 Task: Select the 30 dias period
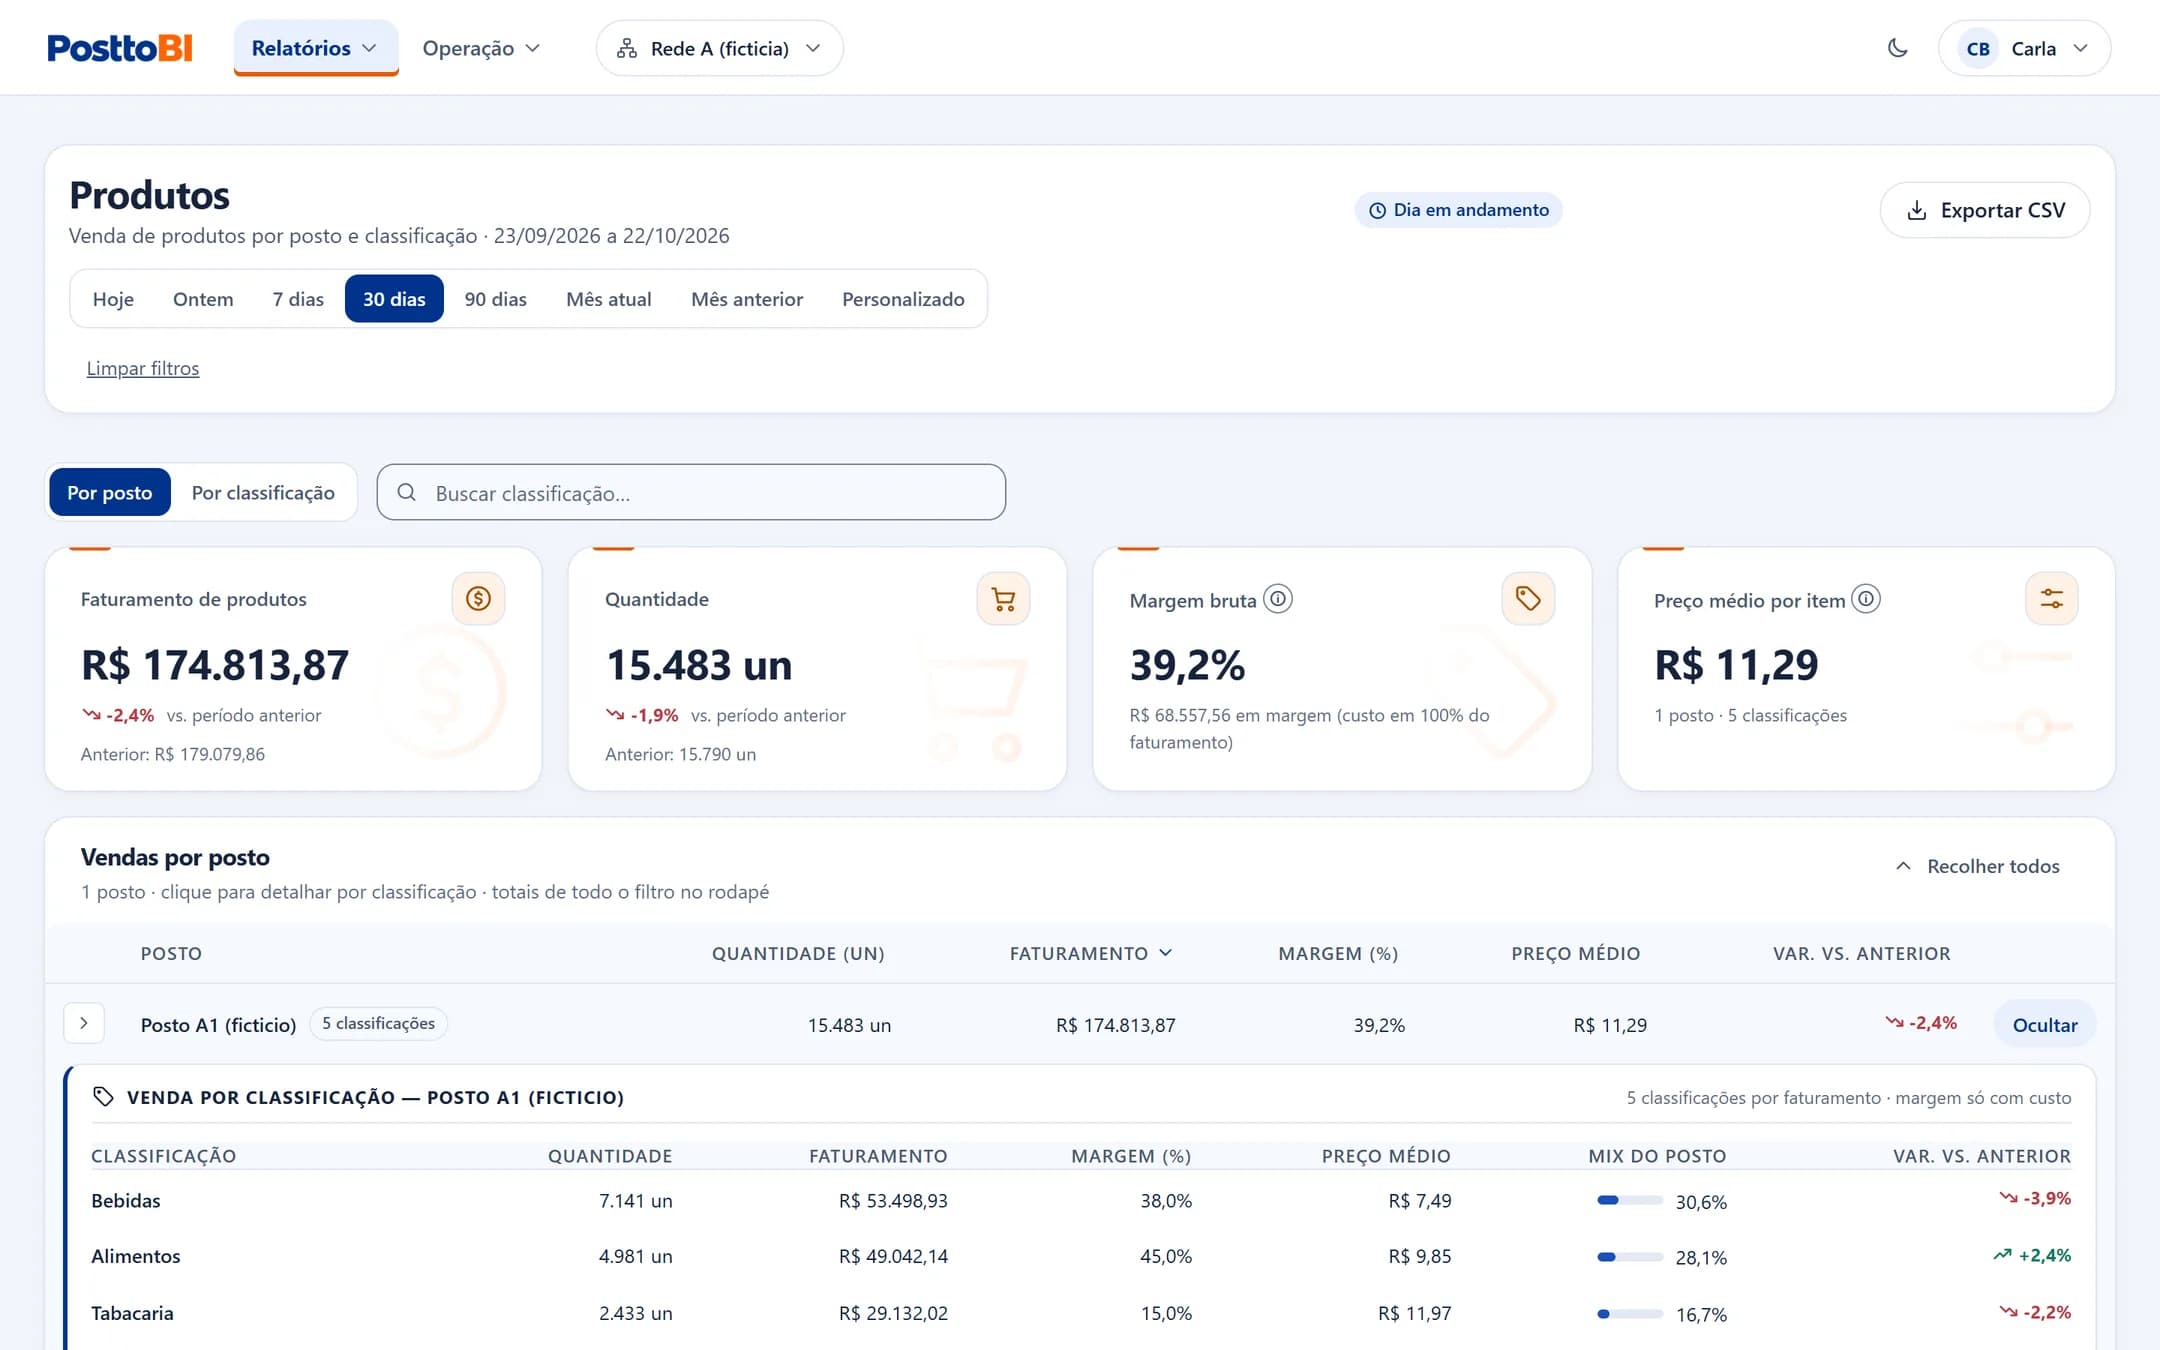394,299
